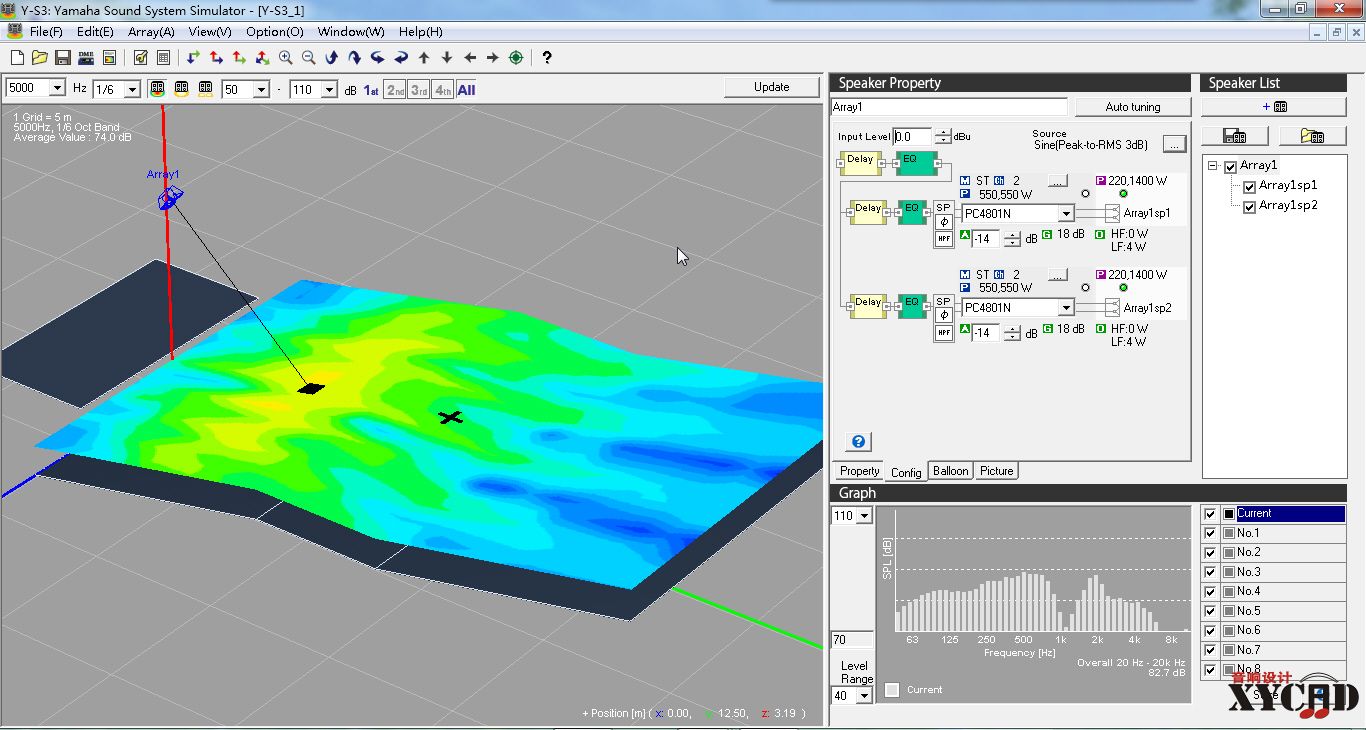
Task: Zoom in with the plus magnifier
Action: [x=286, y=58]
